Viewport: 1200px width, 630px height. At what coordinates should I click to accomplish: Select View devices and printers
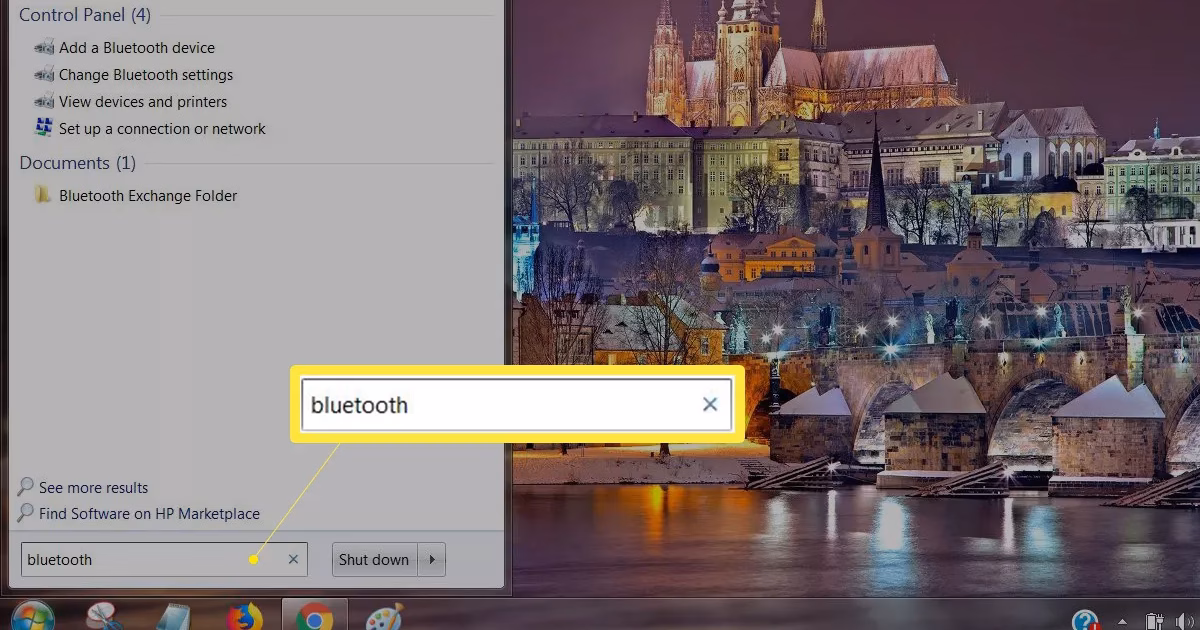[x=142, y=101]
